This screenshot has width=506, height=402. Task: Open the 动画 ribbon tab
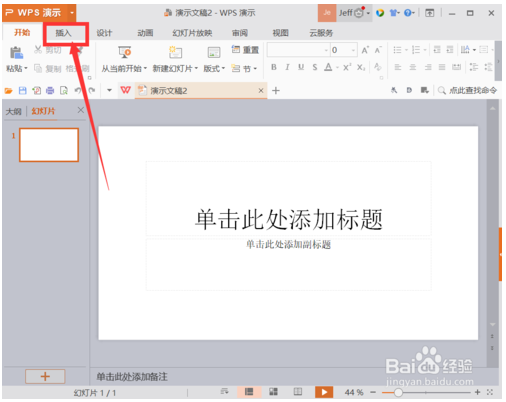click(145, 33)
